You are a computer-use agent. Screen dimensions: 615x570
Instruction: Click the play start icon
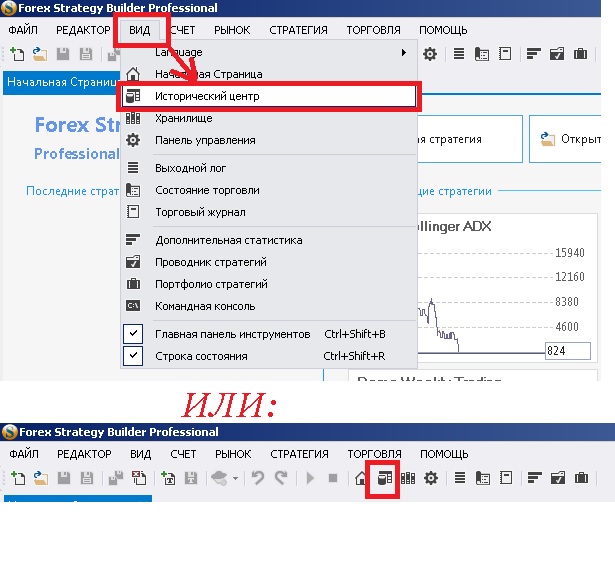[310, 478]
